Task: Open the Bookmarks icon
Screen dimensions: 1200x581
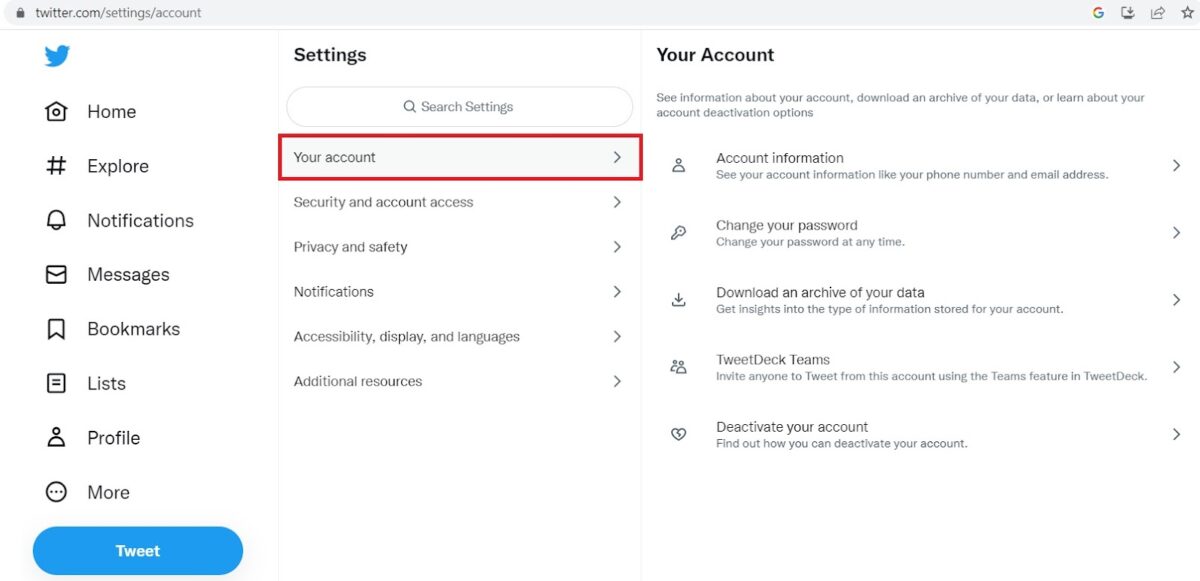Action: coord(57,329)
